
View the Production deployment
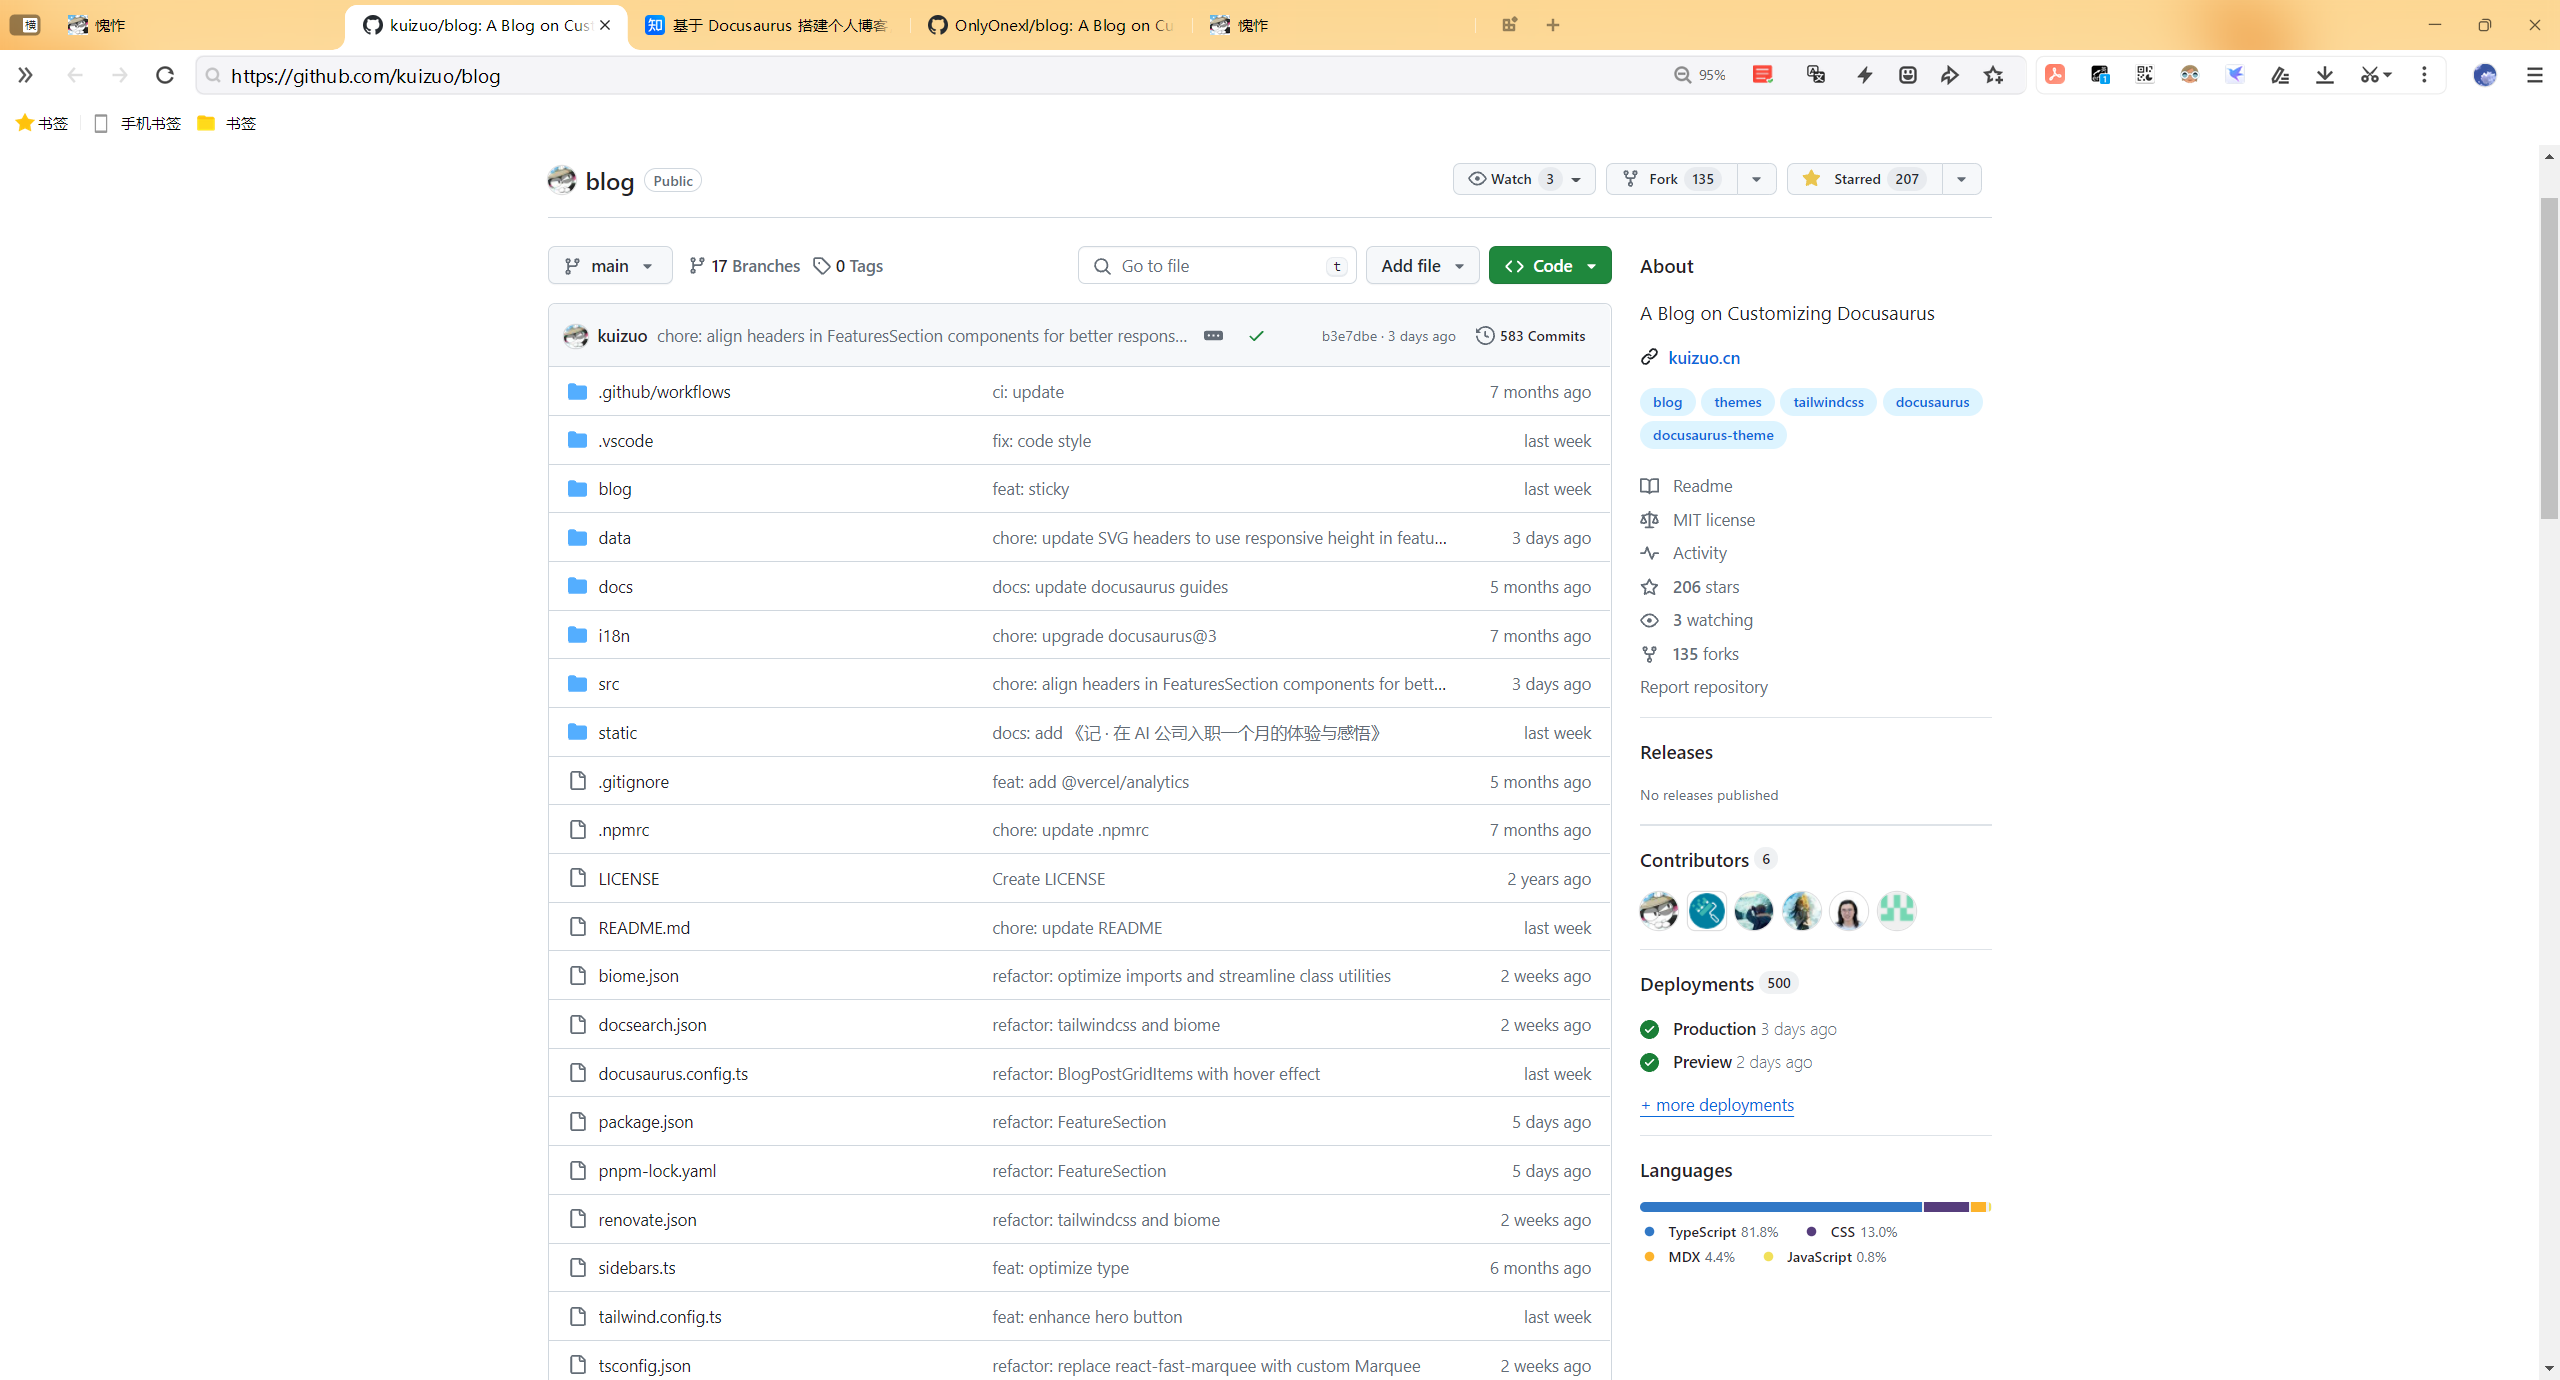[x=1714, y=1029]
